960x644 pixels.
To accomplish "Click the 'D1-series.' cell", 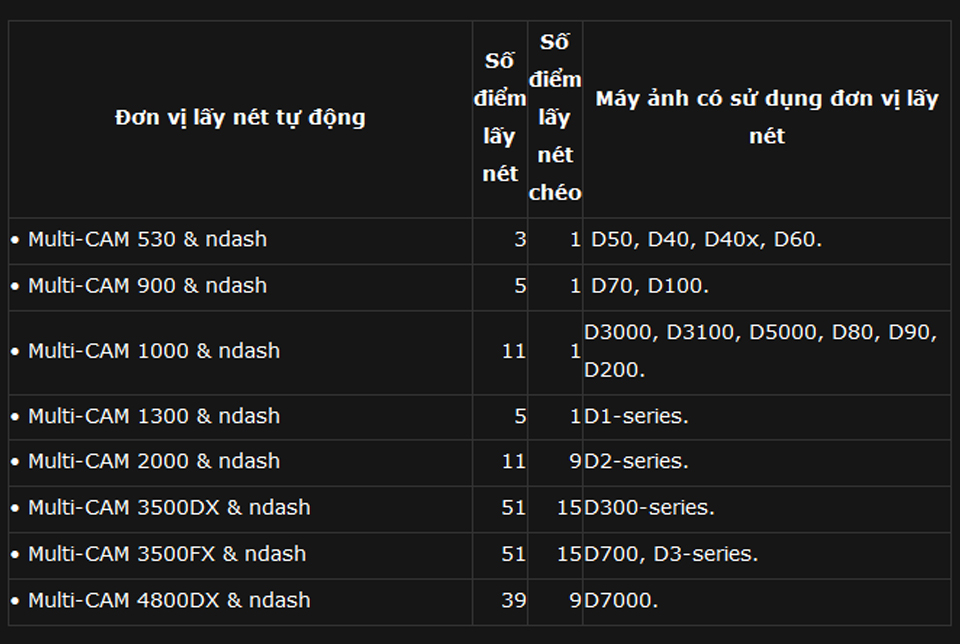I will point(637,416).
